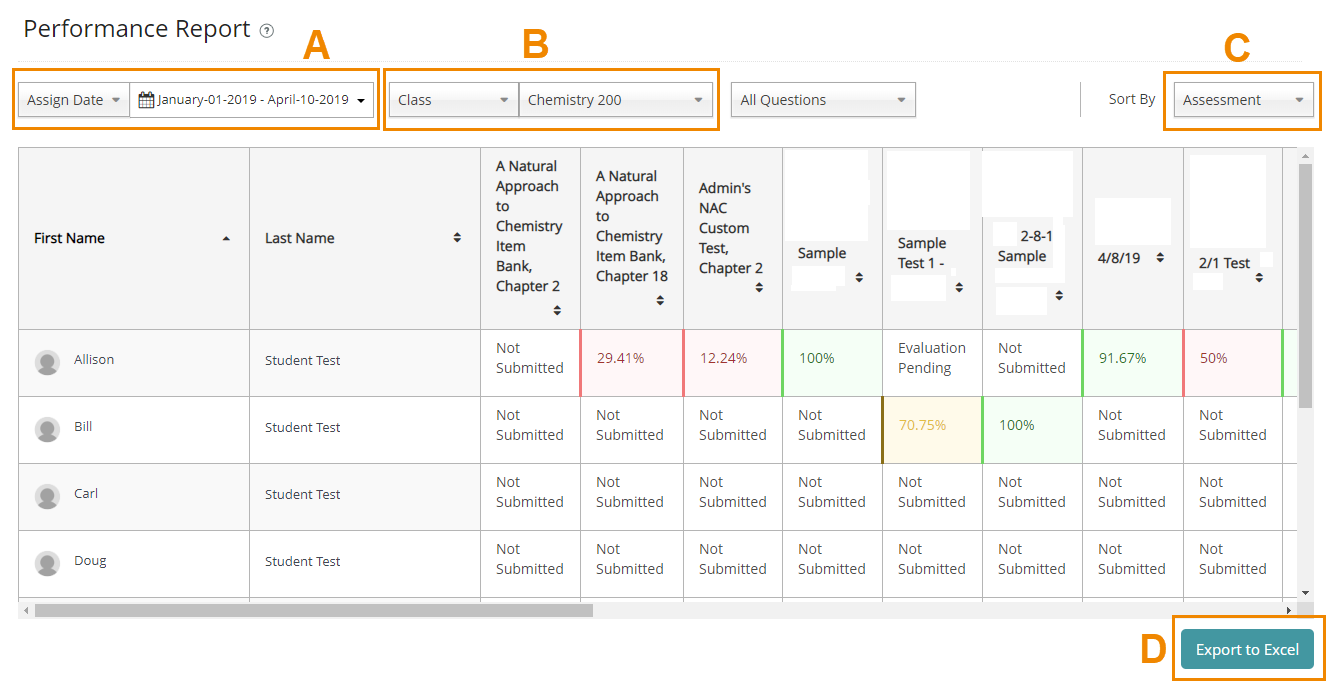Sort the 2/1 Test column
Screen dimensions: 1332x684
pos(1259,277)
